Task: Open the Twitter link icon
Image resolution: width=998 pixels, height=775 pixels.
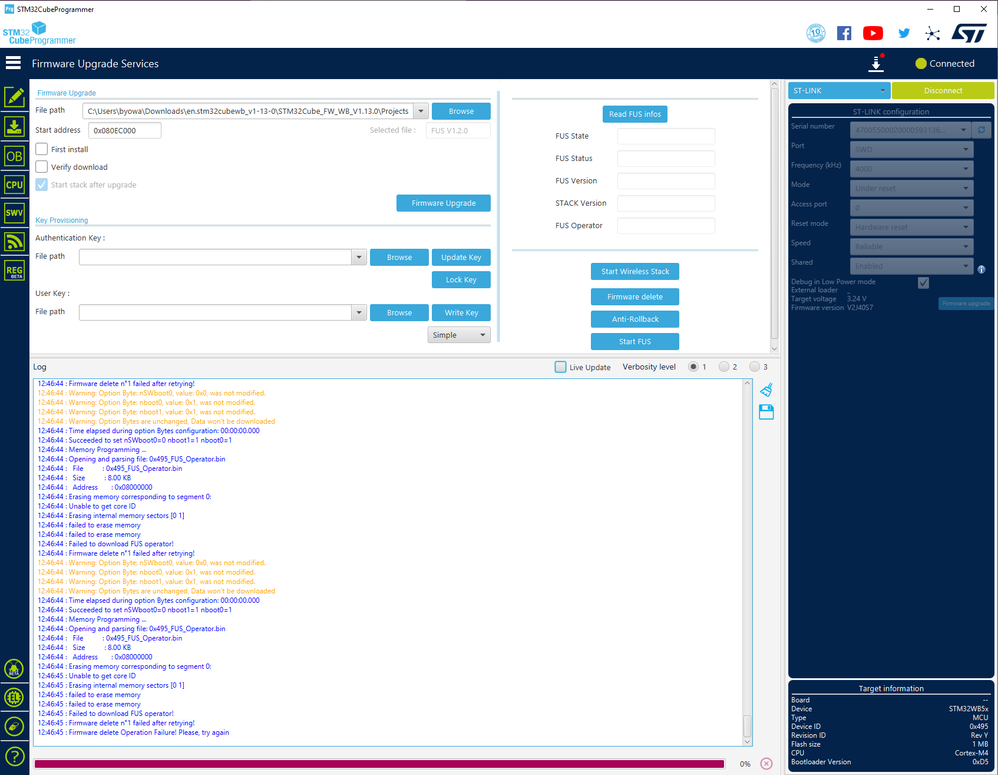Action: (x=904, y=33)
